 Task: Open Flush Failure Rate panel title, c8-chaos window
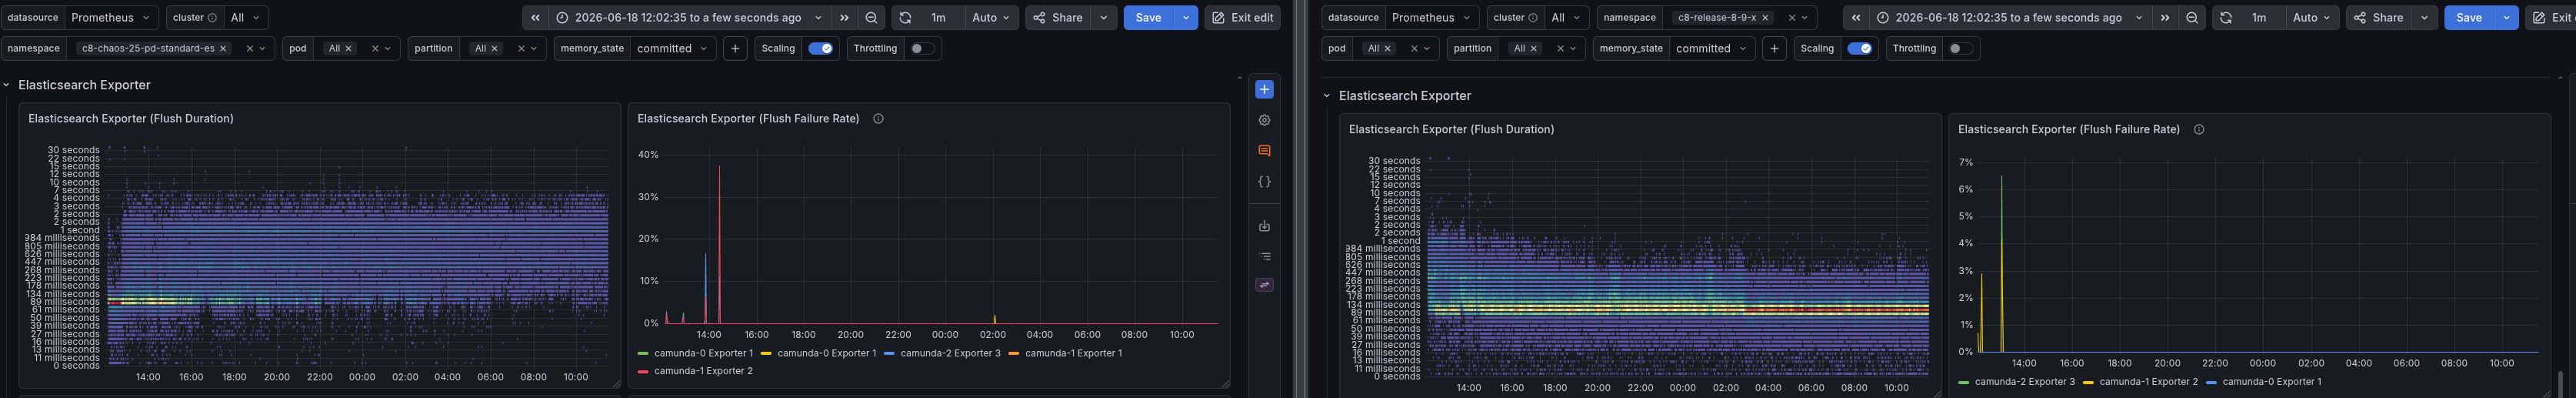[748, 119]
